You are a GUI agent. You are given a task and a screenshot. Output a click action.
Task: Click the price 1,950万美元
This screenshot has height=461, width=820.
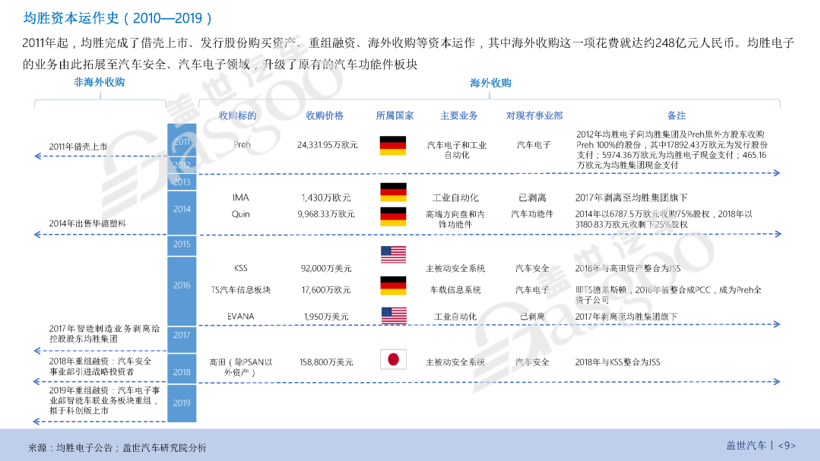[326, 317]
